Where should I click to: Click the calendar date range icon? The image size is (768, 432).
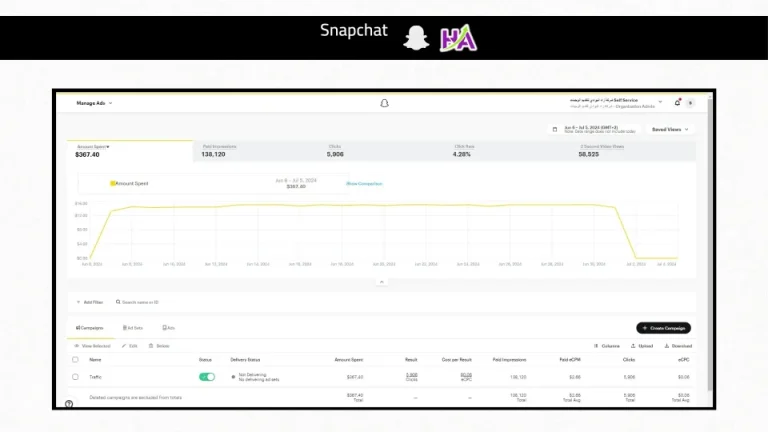(554, 129)
